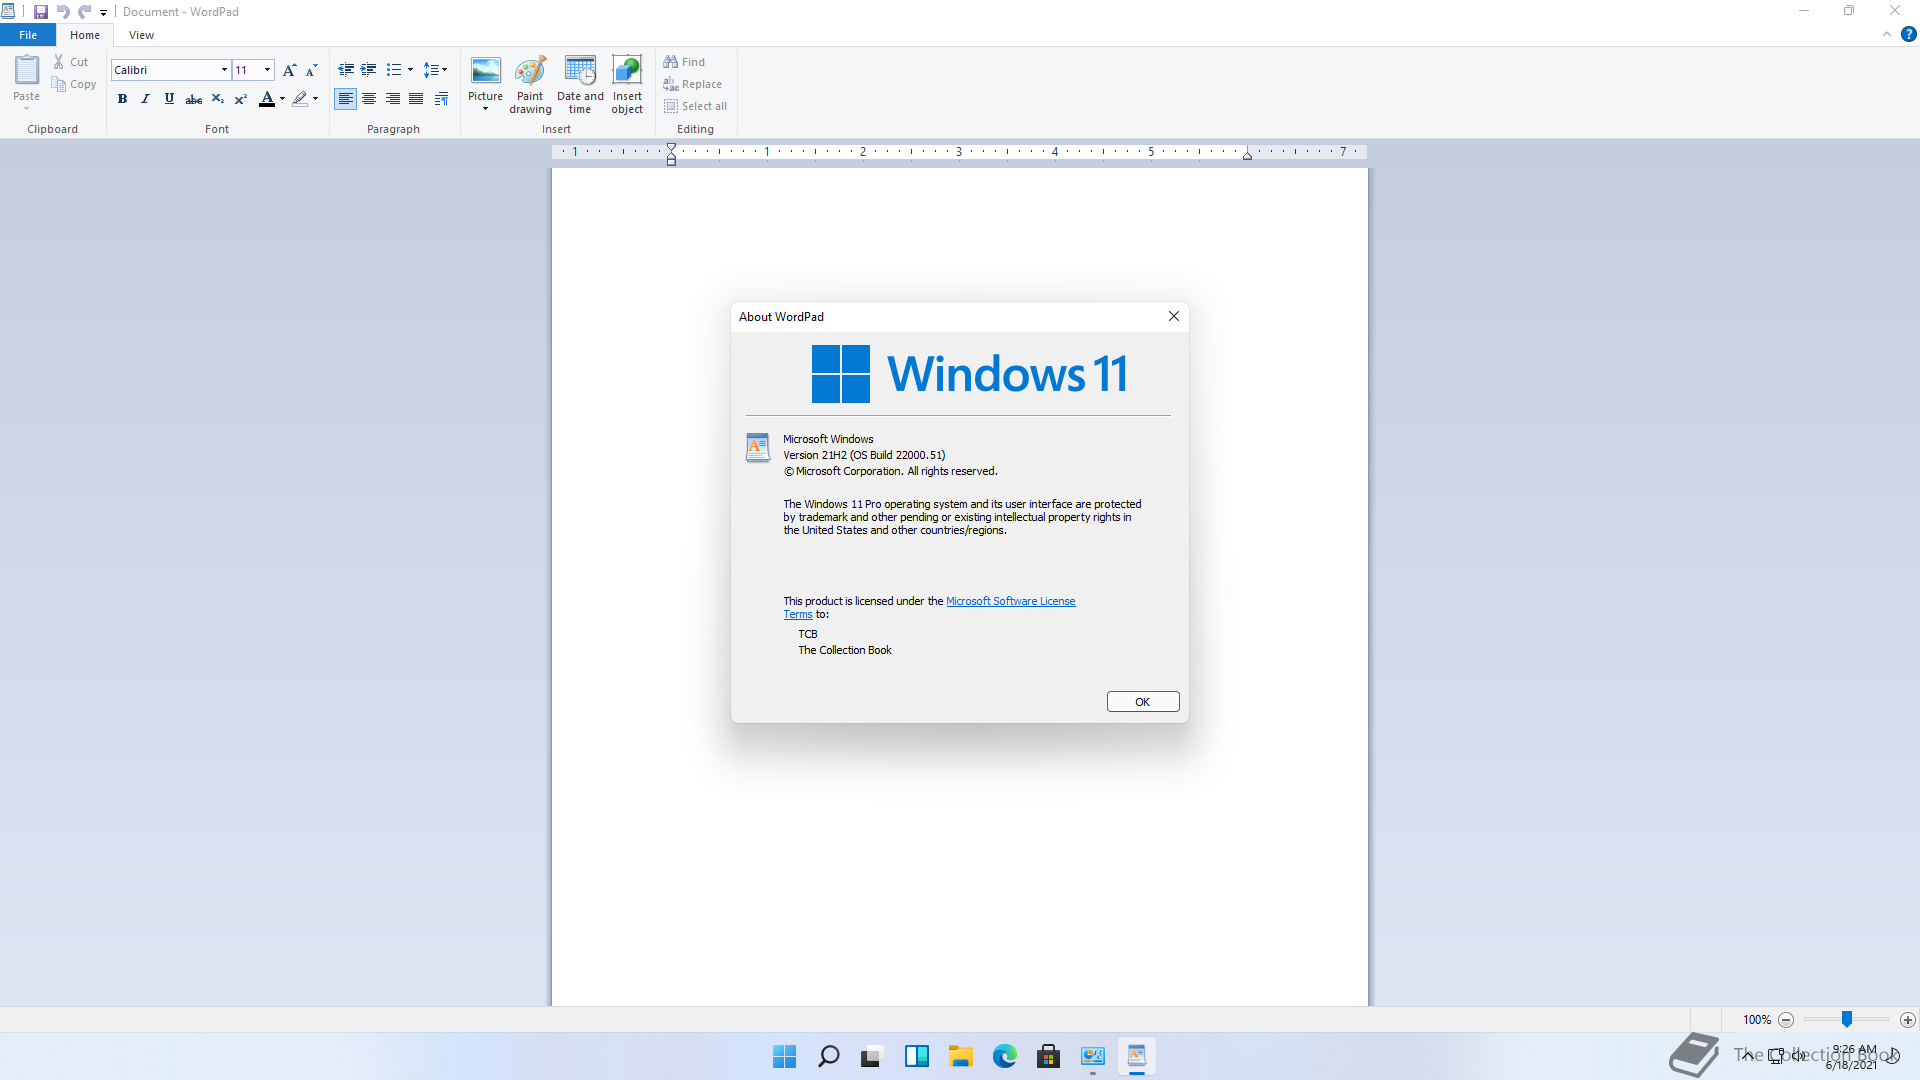Click the right indent marker on ruler
This screenshot has width=1920, height=1080.
[x=1247, y=156]
